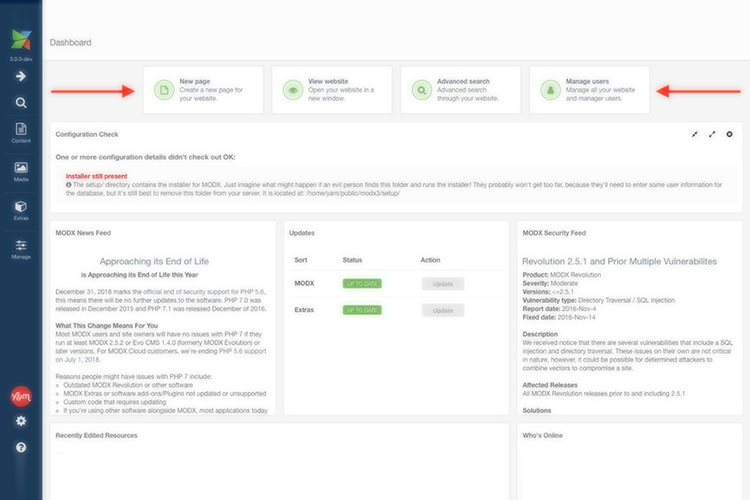
Task: Open search via the sidebar magnifier icon
Action: (20, 103)
